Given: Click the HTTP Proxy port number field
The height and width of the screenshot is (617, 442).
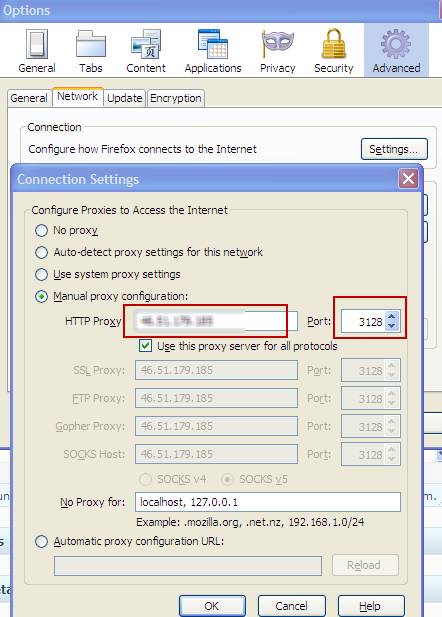Looking at the screenshot, I should 363,321.
